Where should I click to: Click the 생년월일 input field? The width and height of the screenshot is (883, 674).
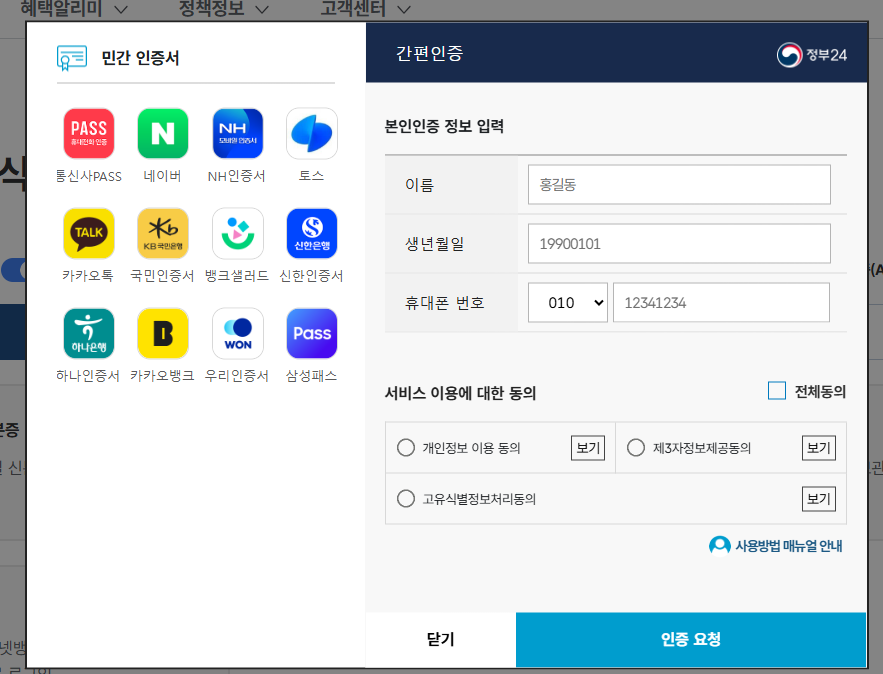click(x=679, y=243)
